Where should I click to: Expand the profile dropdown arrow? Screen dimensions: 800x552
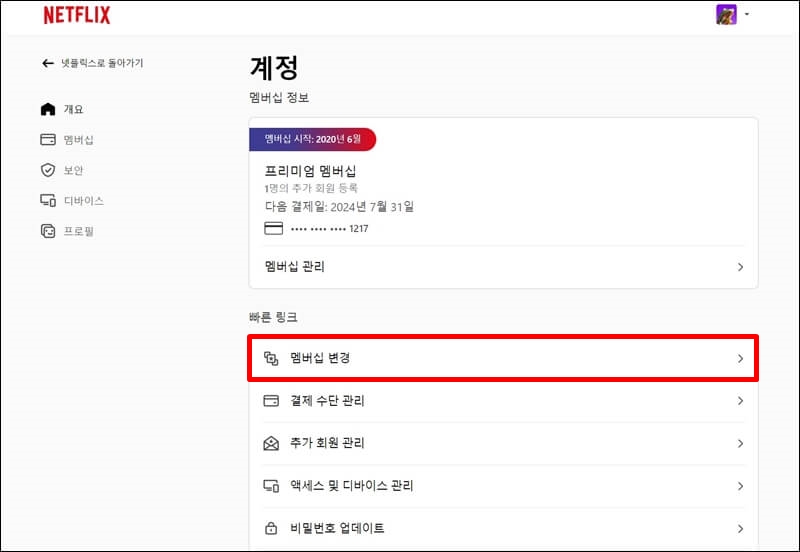(747, 14)
